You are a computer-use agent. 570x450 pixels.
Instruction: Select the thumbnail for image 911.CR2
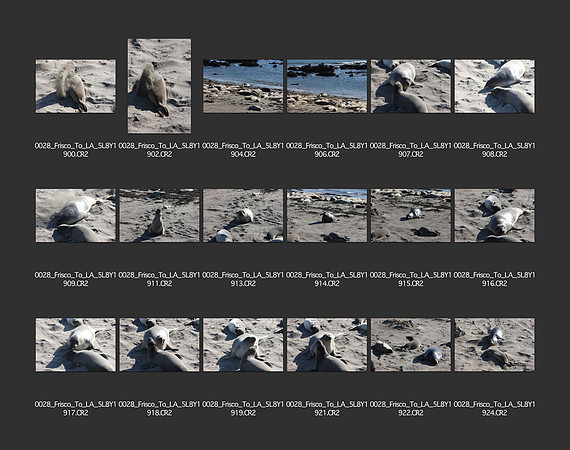159,215
